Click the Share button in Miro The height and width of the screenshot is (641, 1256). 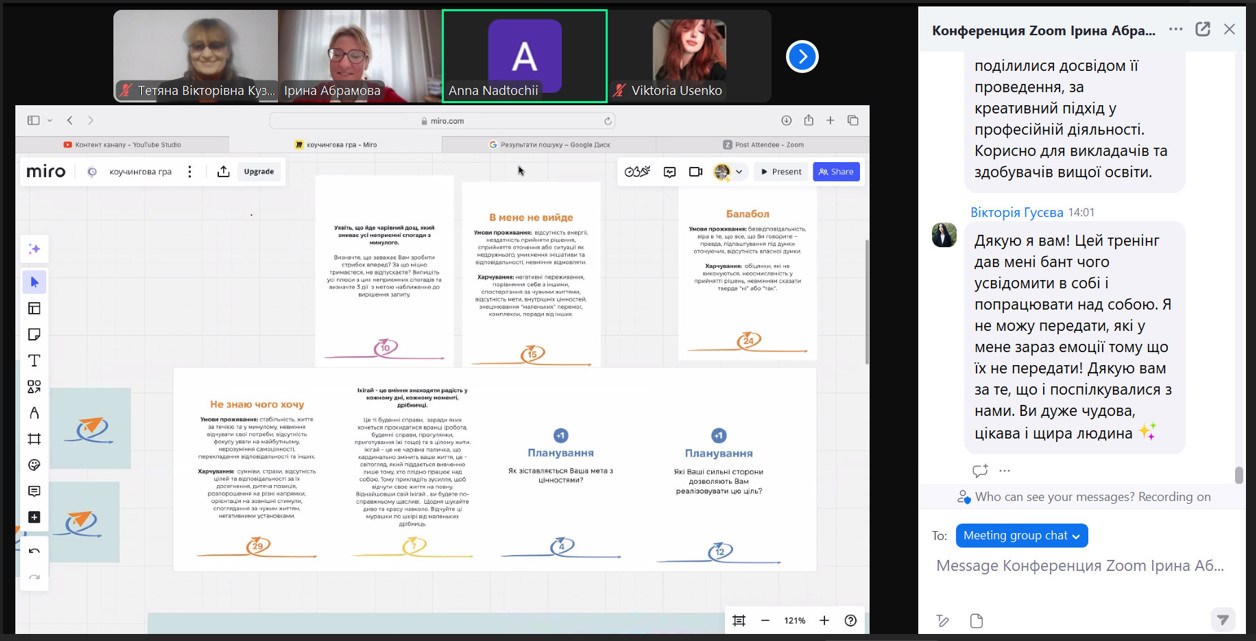(836, 172)
